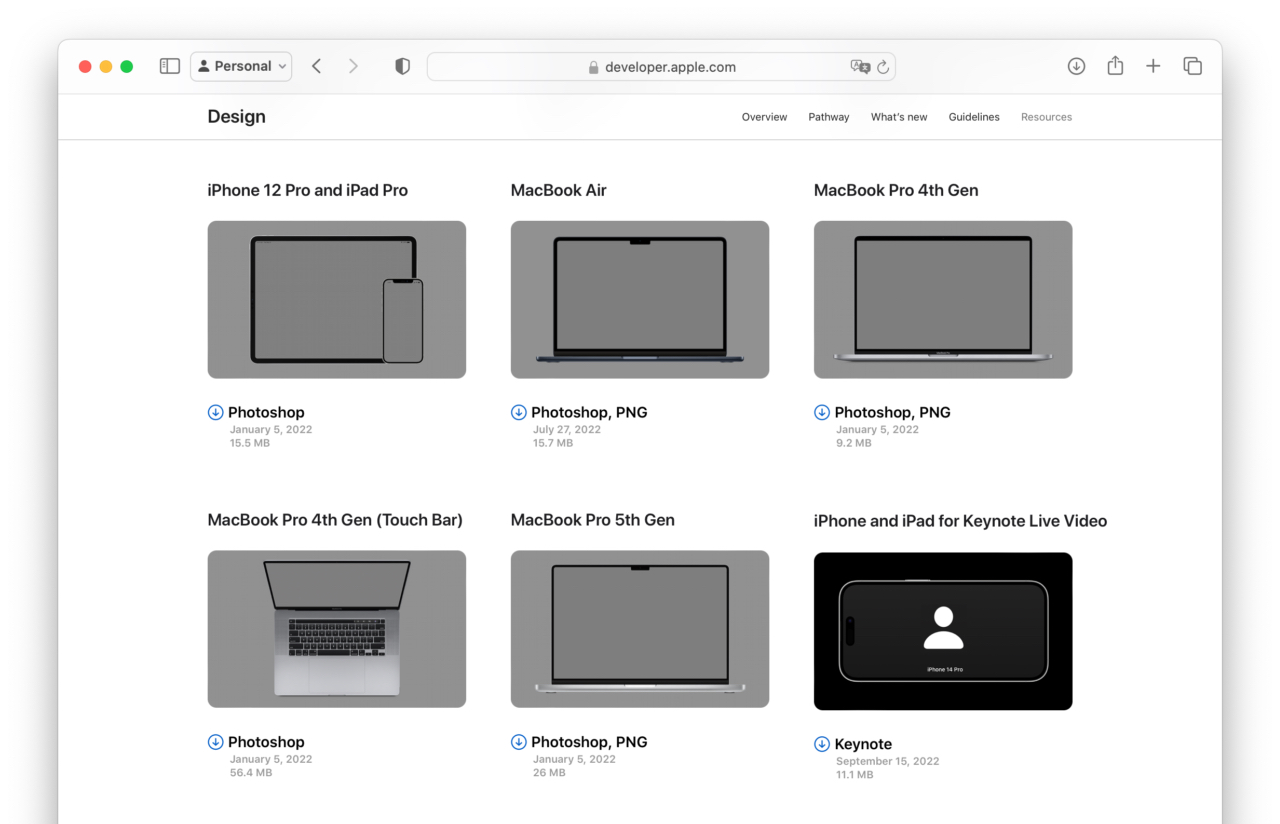The image size is (1280, 824).
Task: Click iPhone and iPad for Keynote Live Video heading
Action: point(960,521)
